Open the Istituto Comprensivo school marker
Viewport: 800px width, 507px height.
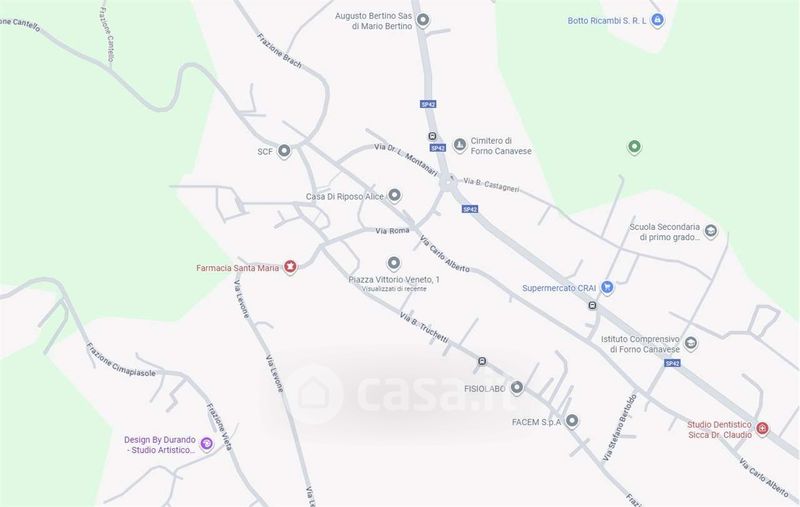pyautogui.click(x=690, y=343)
